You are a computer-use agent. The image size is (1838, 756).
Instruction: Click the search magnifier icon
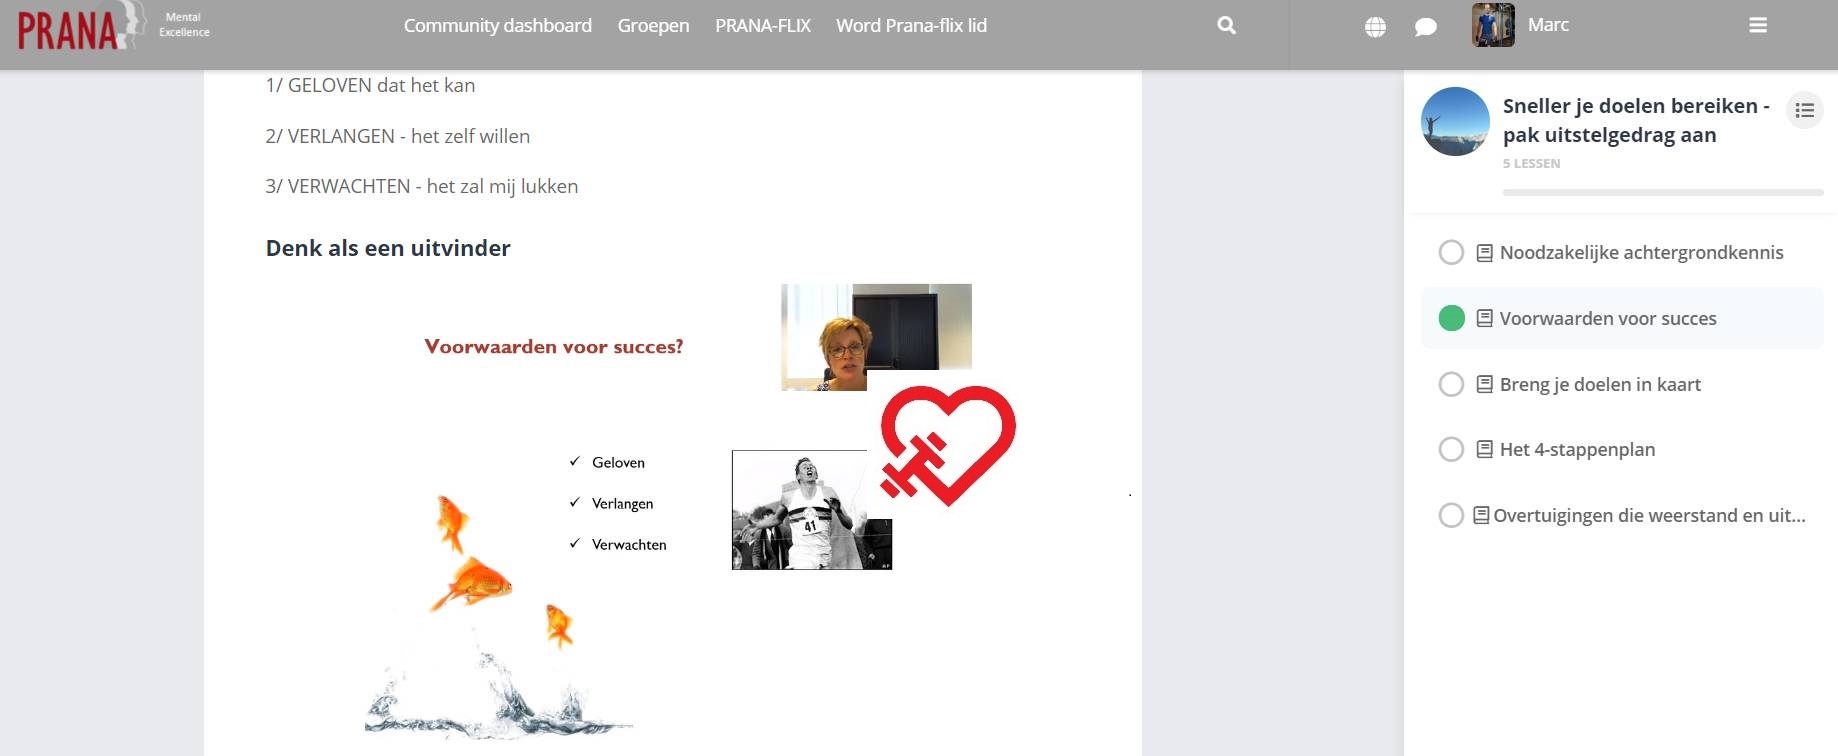[1226, 26]
